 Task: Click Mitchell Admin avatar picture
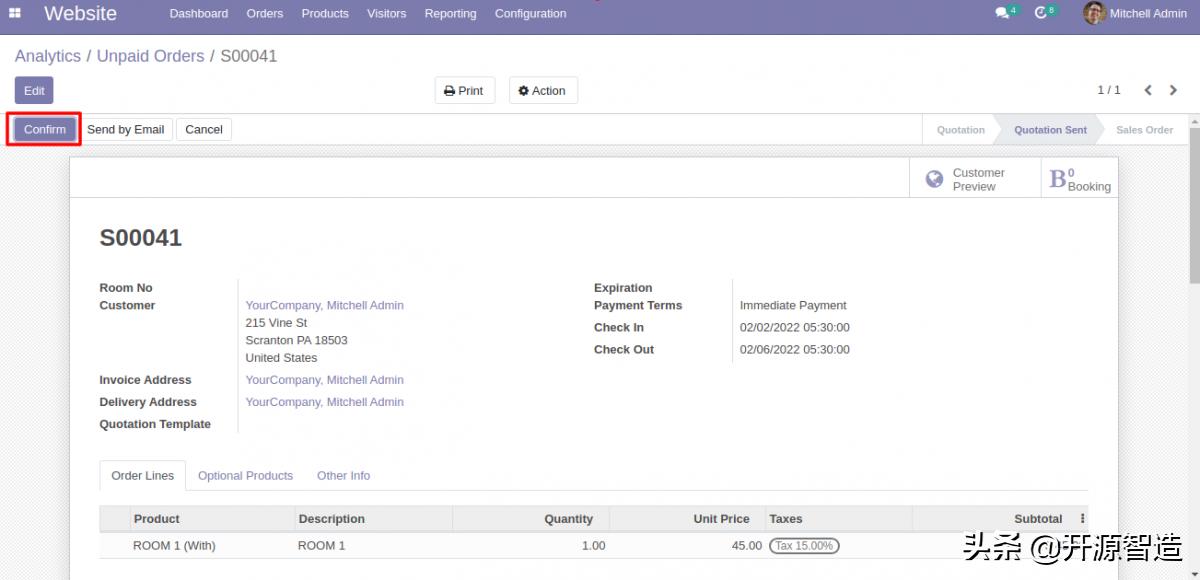tap(1094, 14)
